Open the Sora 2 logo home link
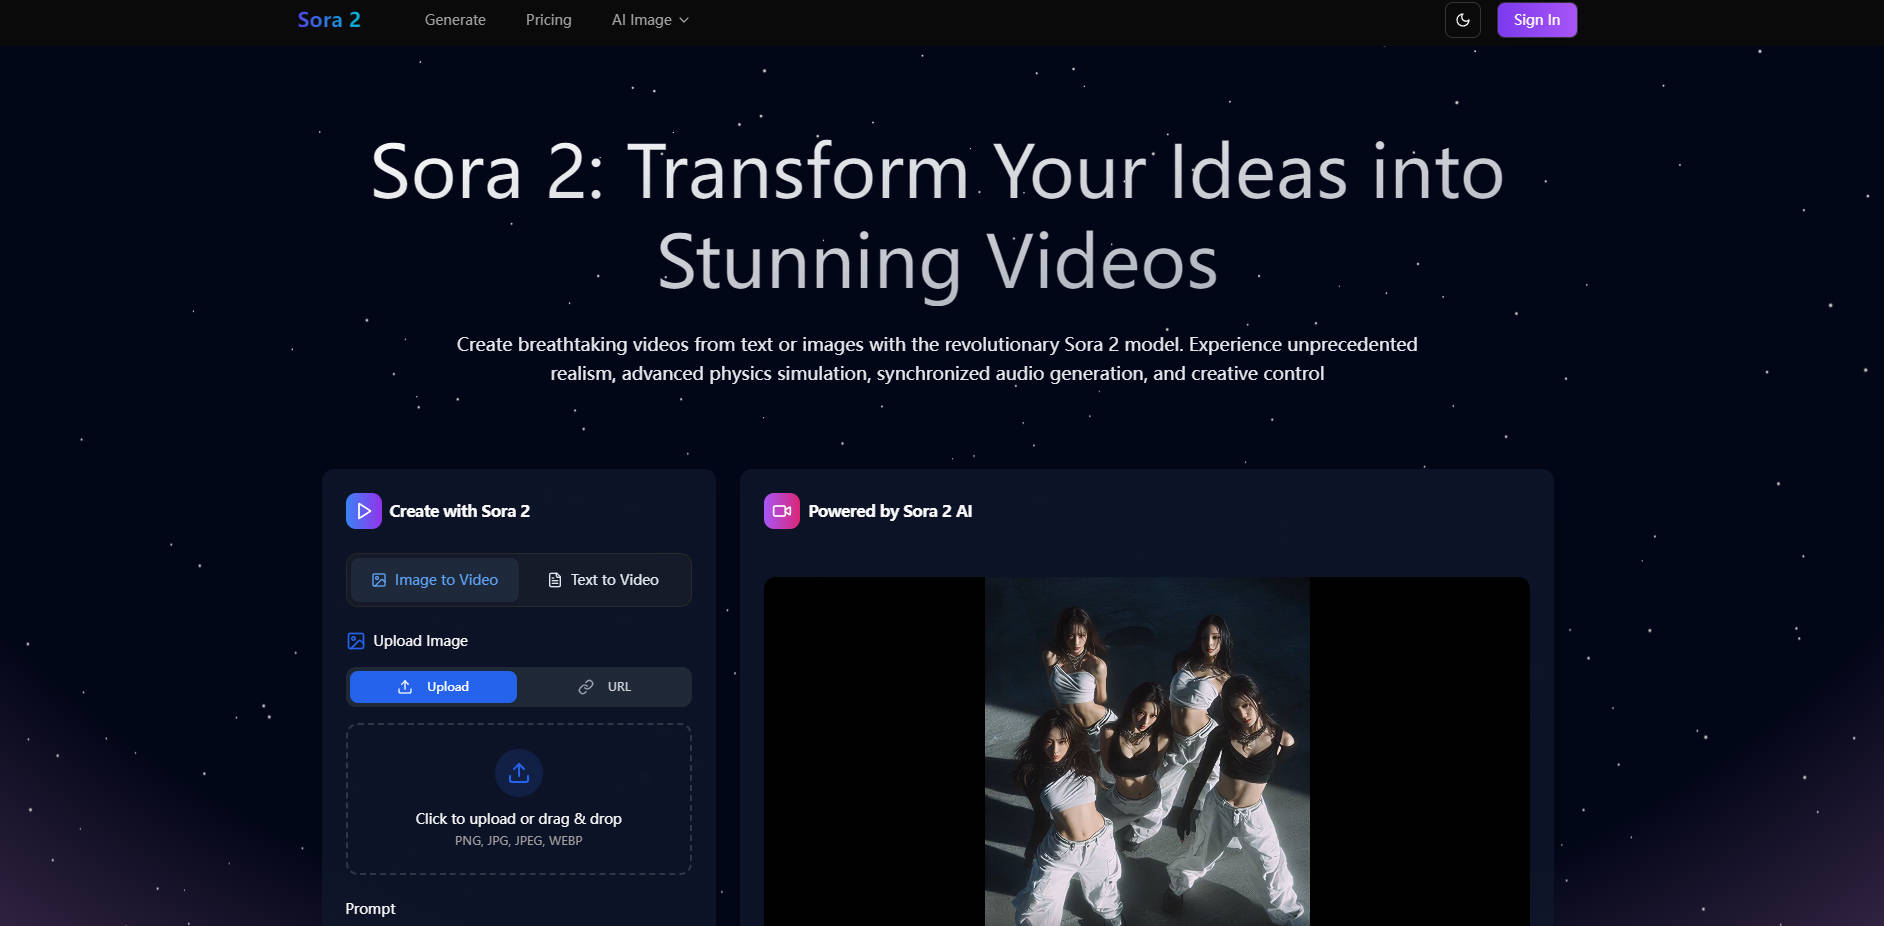This screenshot has height=926, width=1884. (328, 20)
